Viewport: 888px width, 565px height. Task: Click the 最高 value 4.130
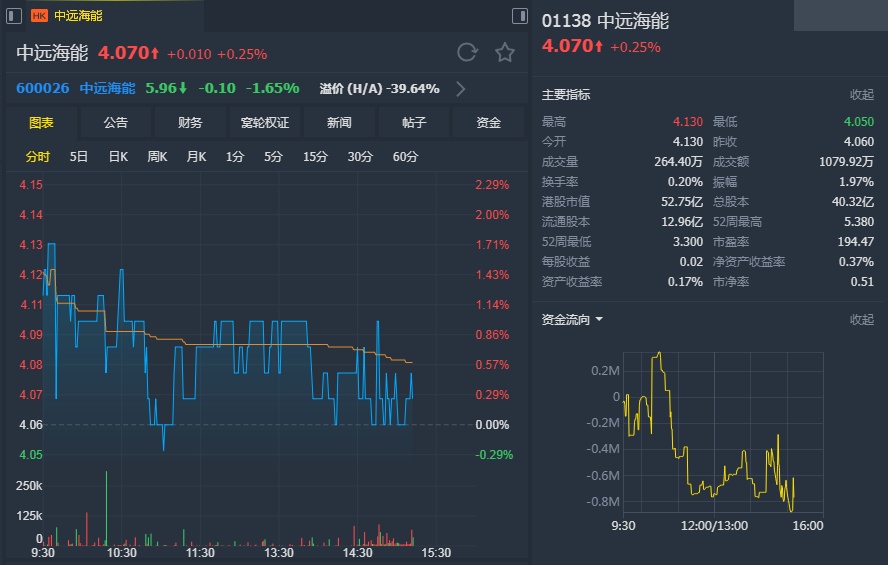click(x=688, y=122)
